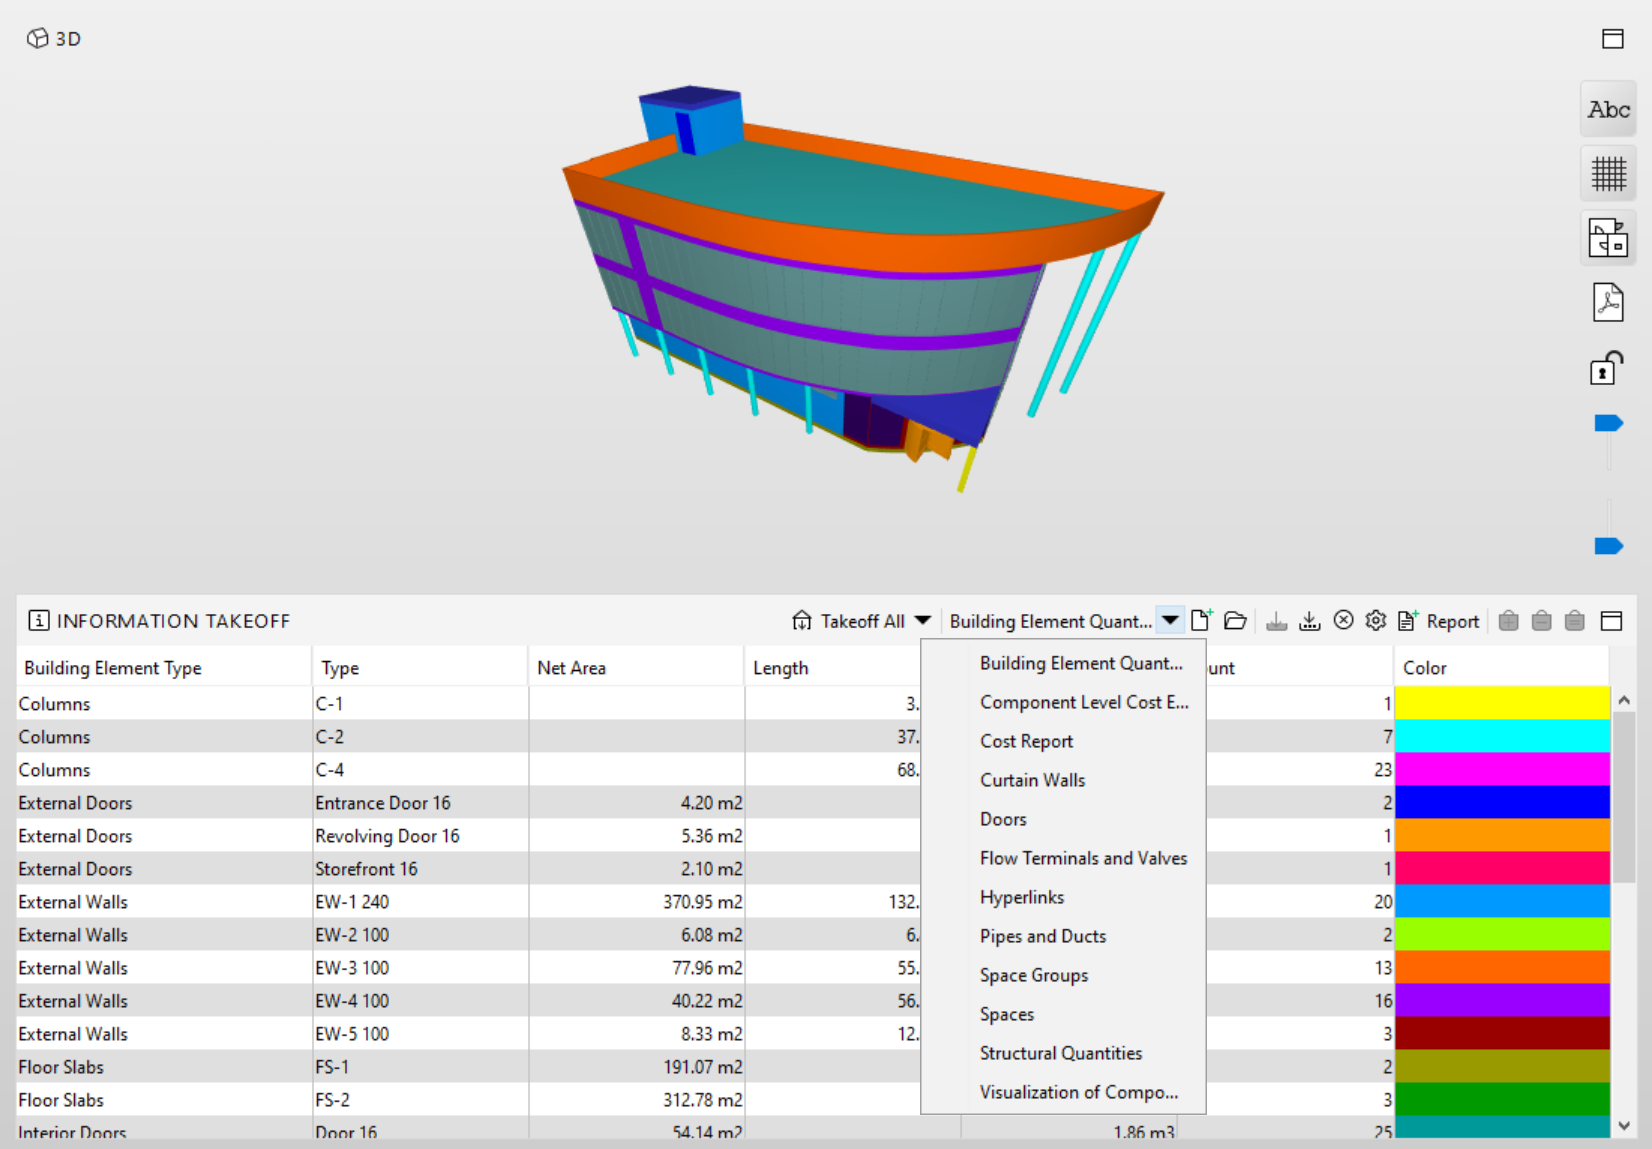Click the Building Element Type column header

(113, 668)
